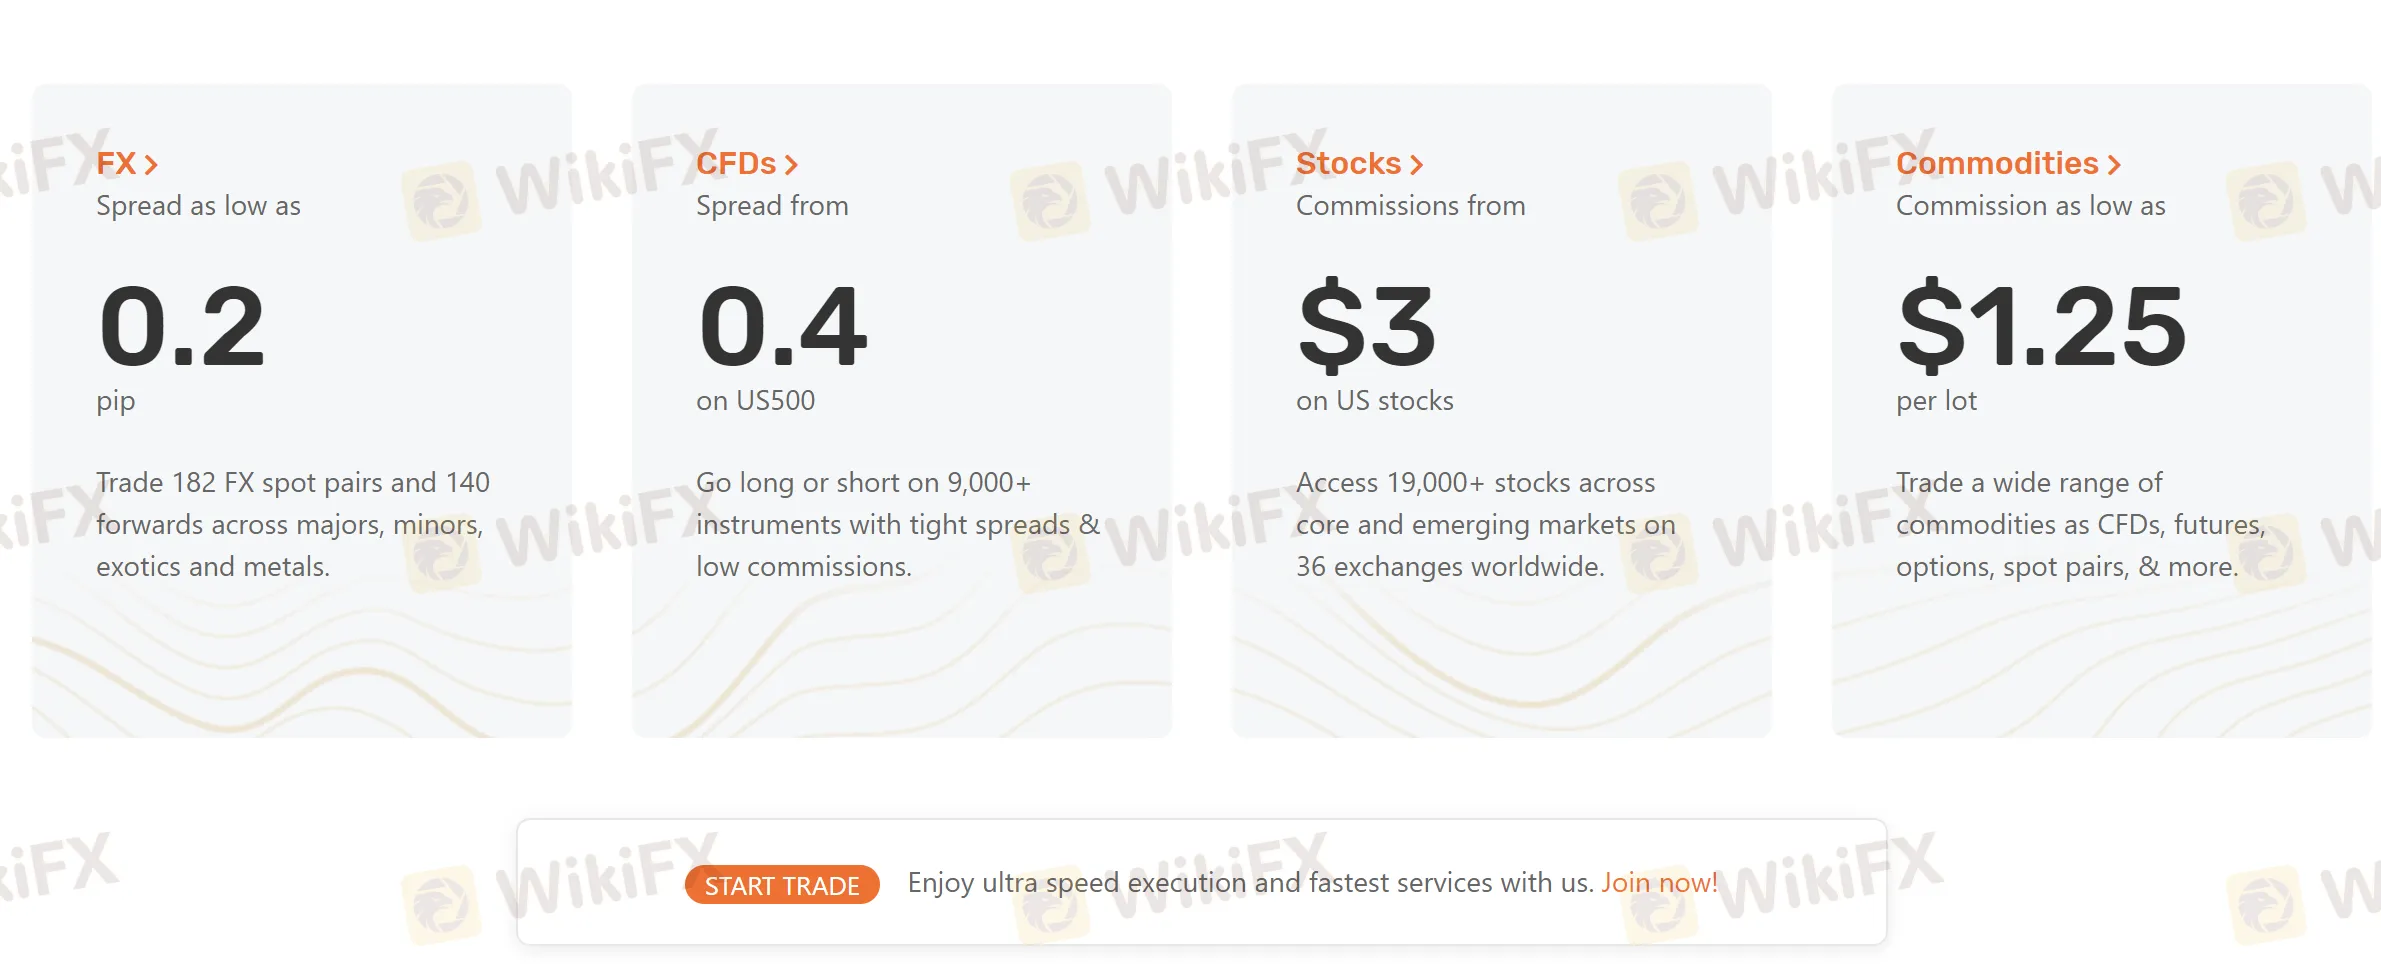Click the chevron arrow beside CFDs
Image resolution: width=2381 pixels, height=964 pixels.
click(x=791, y=165)
